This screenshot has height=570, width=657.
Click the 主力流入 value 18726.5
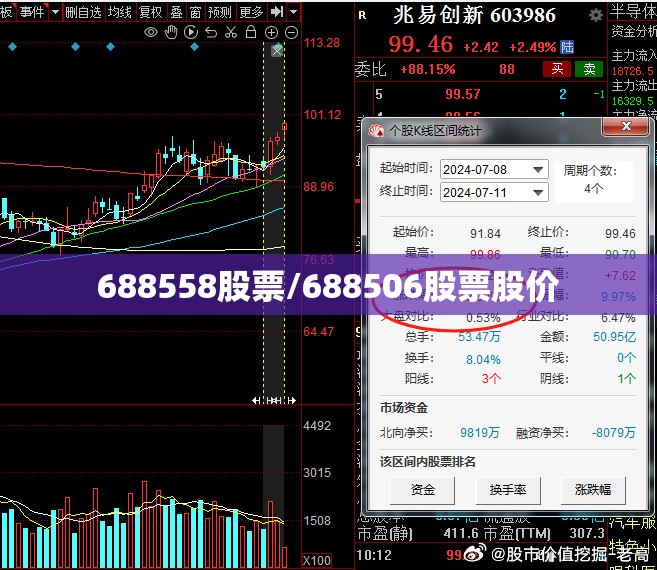[x=633, y=71]
